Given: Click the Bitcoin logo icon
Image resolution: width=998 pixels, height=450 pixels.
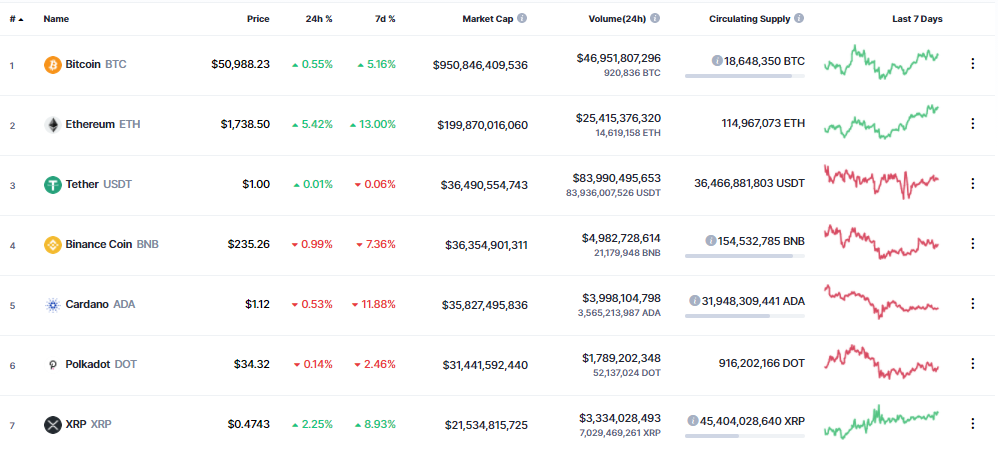Looking at the screenshot, I should coord(52,65).
